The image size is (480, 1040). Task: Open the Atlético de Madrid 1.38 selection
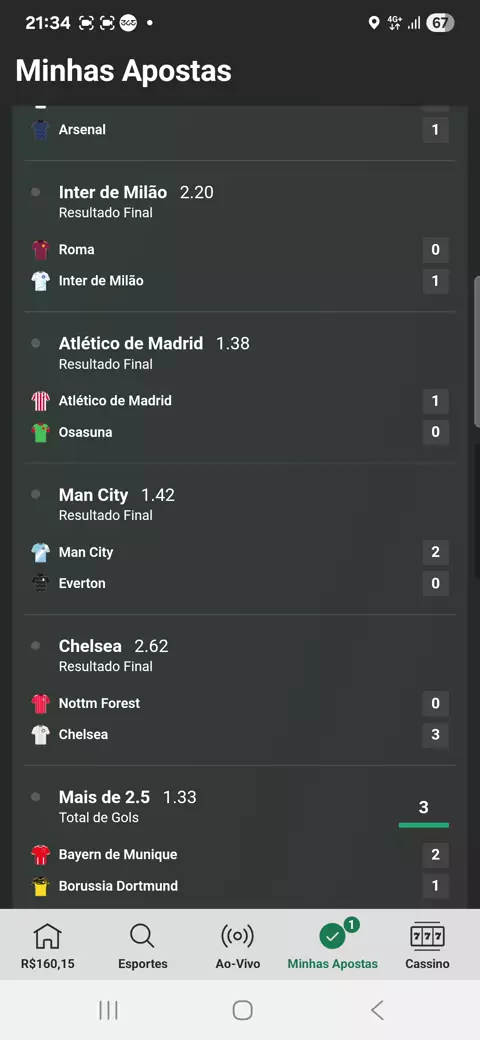pyautogui.click(x=154, y=344)
